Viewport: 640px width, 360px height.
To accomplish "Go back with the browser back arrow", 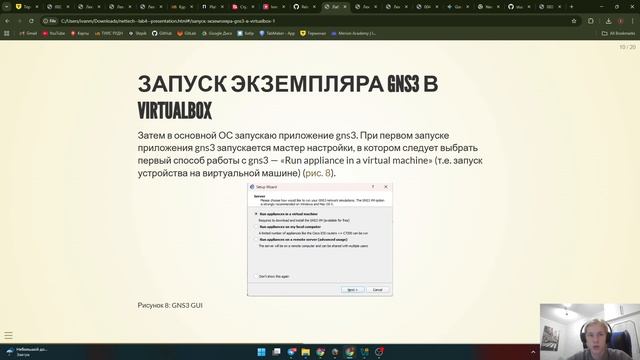I will point(7,21).
